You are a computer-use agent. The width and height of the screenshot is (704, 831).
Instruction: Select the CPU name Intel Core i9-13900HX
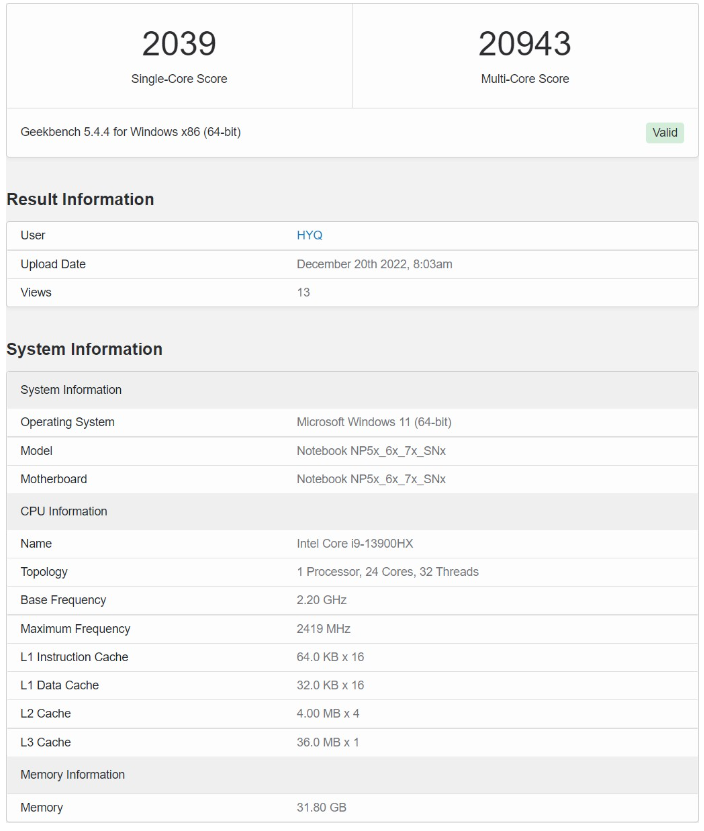[x=355, y=544]
